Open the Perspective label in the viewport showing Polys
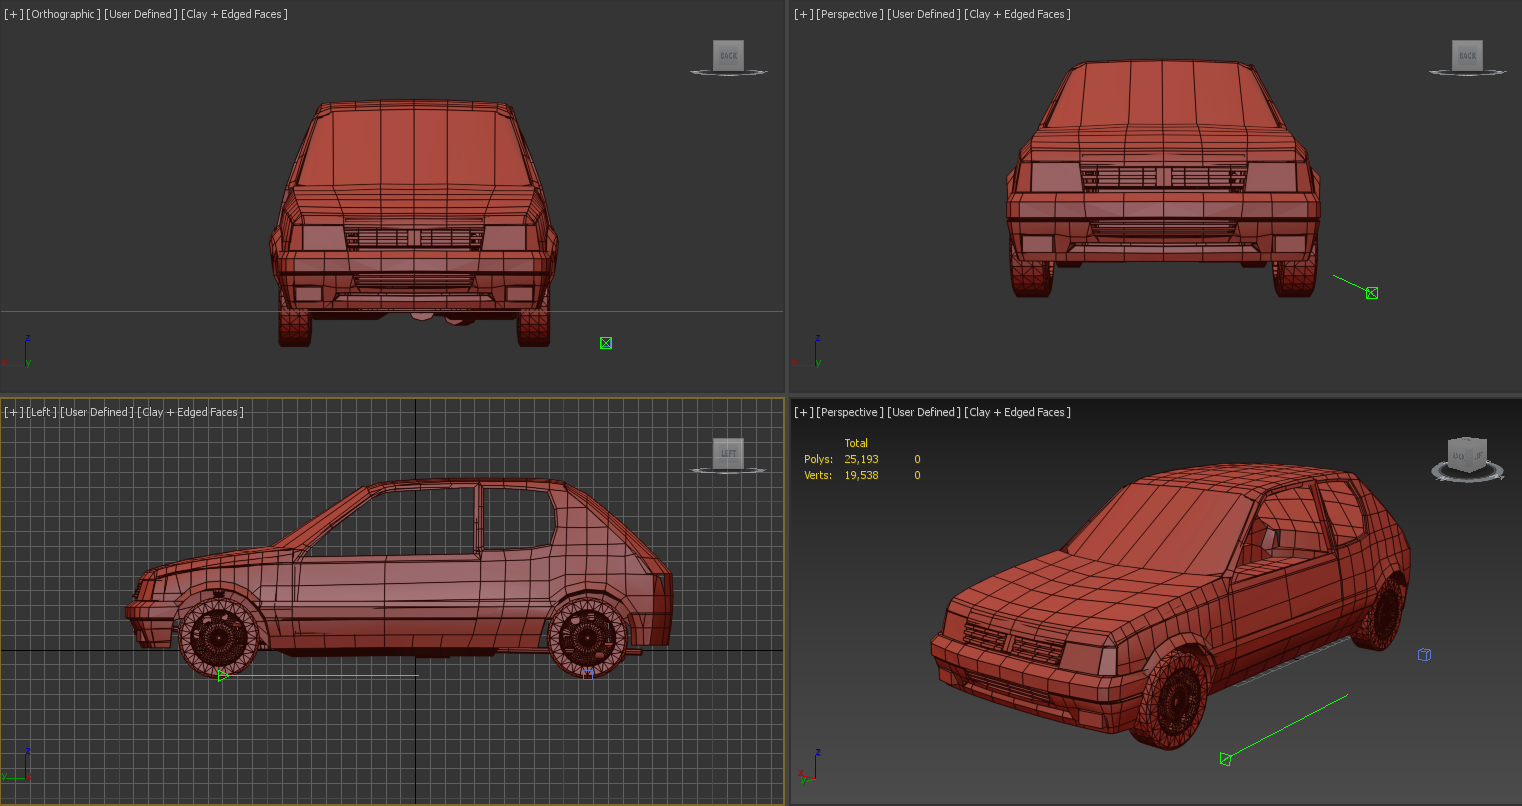Screen dimensions: 1522x806 point(850,412)
